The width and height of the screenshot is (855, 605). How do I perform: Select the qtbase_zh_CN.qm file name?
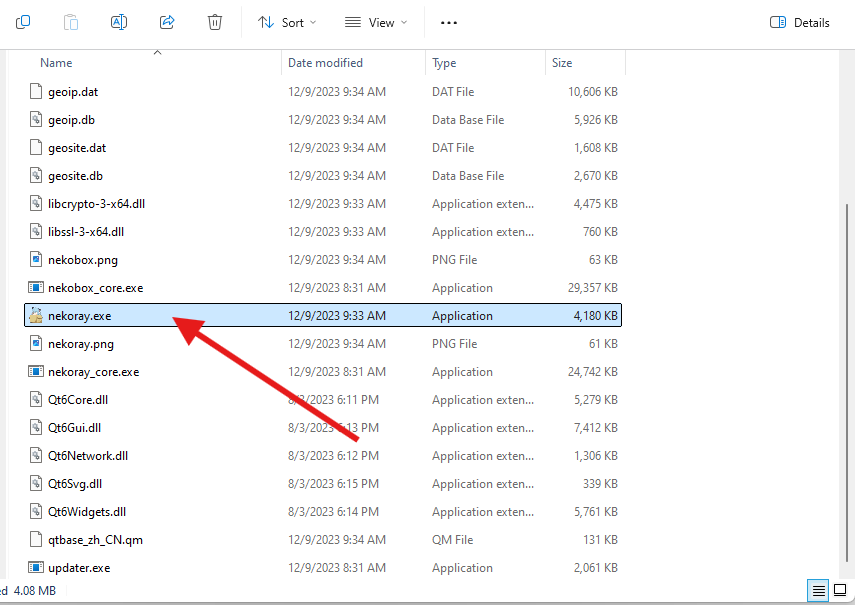[95, 540]
